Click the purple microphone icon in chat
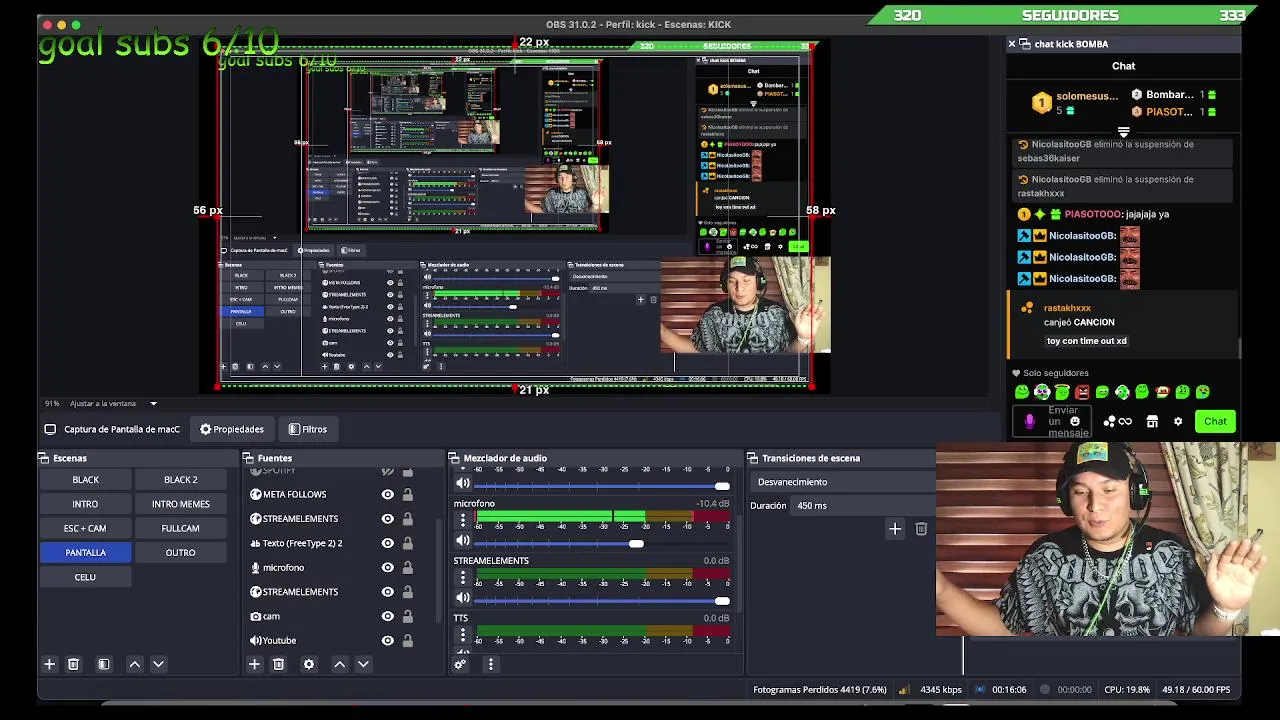1280x720 pixels. coord(1030,422)
